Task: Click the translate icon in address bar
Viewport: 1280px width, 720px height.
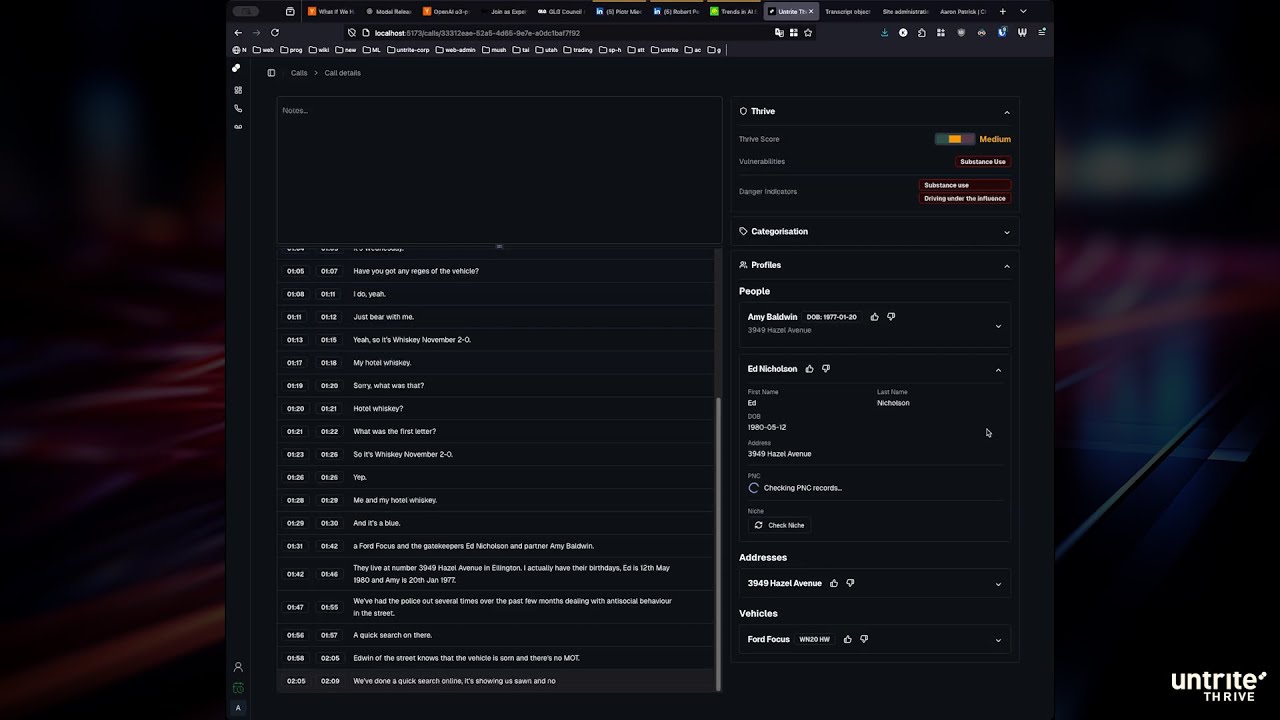Action: pyautogui.click(x=779, y=32)
